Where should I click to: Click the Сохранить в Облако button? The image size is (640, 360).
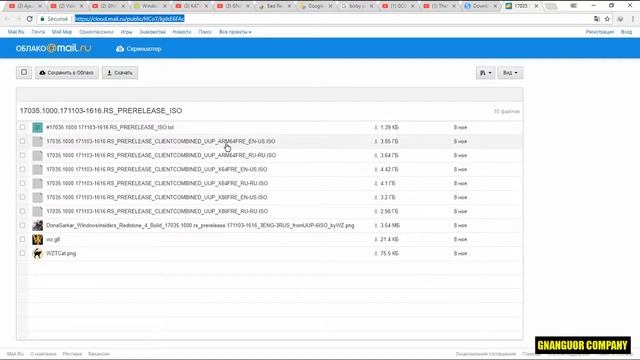click(67, 73)
